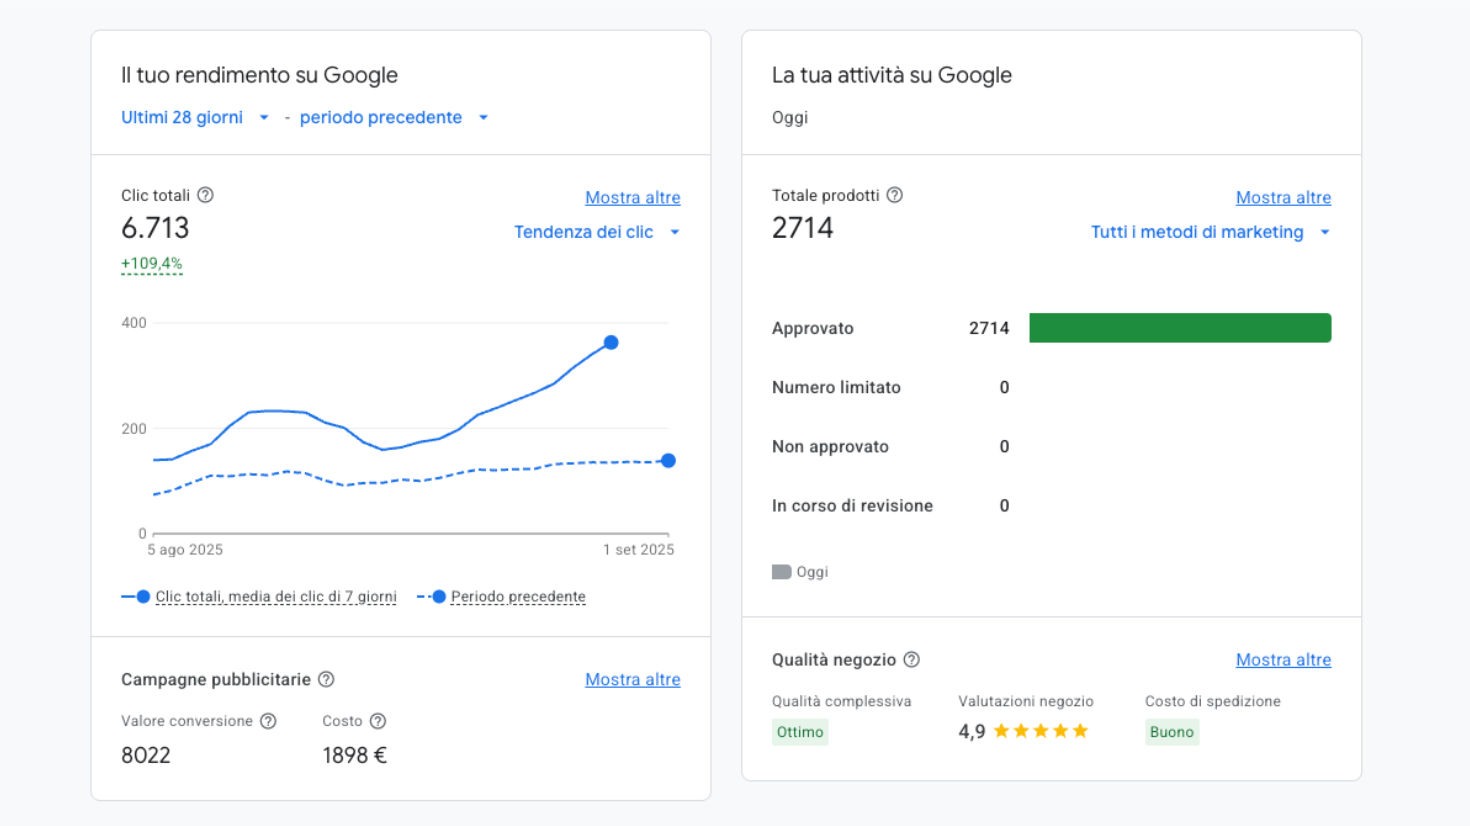
Task: Click Mostra altre next to Qualità negozio
Action: [x=1283, y=659]
